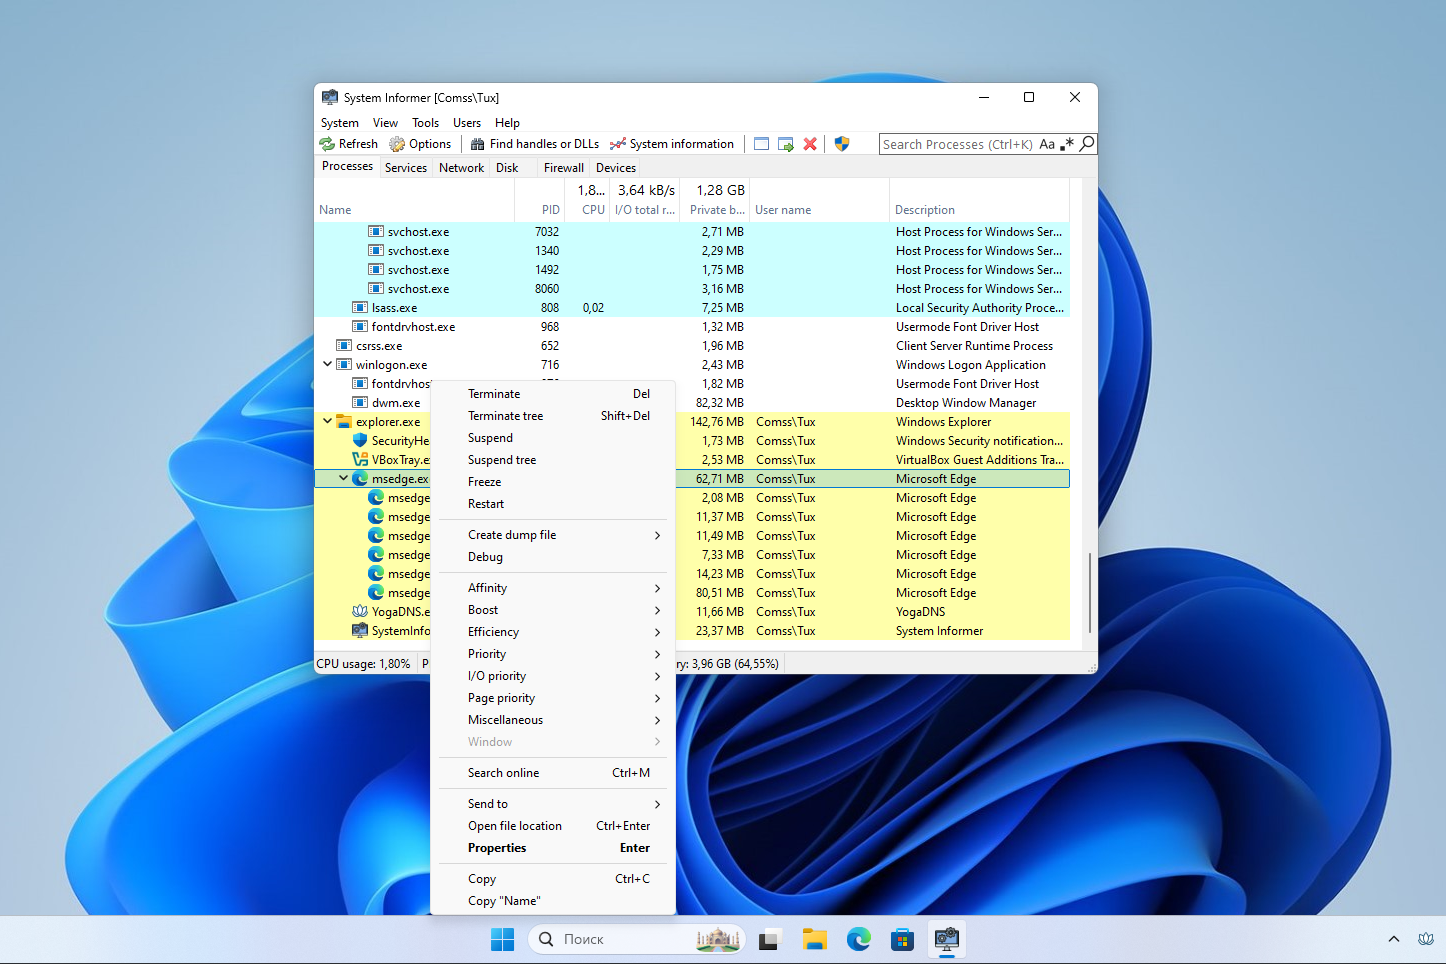Click the magnifier search icon
This screenshot has width=1446, height=964.
(x=1087, y=144)
